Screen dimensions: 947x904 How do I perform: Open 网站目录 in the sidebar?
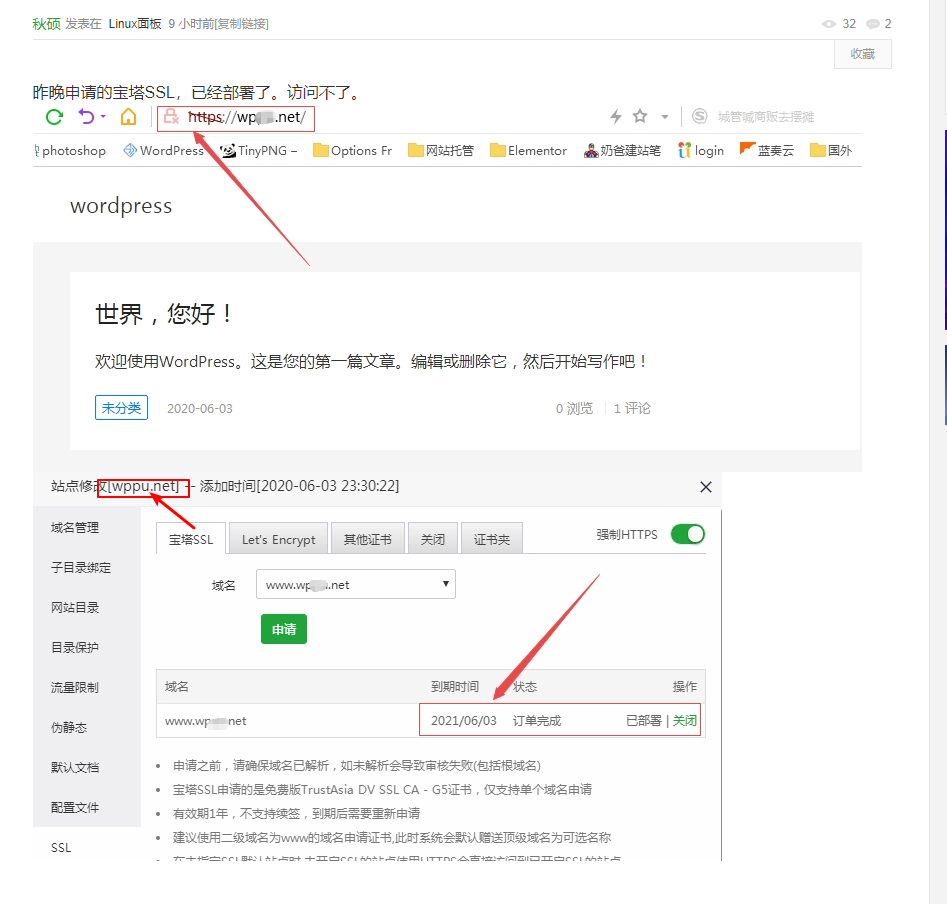(x=75, y=607)
